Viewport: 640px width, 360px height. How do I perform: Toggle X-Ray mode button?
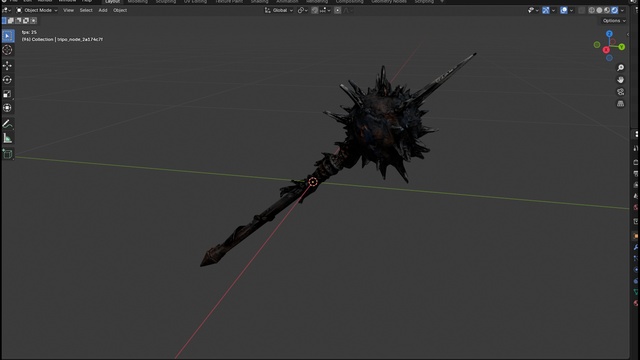(582, 10)
